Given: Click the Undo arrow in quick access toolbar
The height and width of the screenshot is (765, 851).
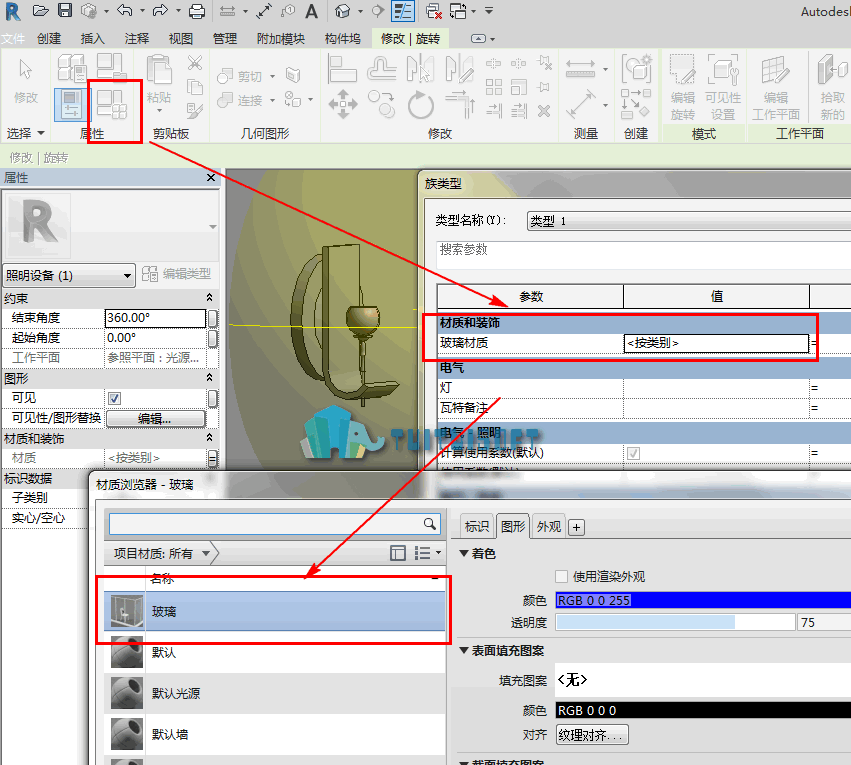Looking at the screenshot, I should tap(125, 10).
